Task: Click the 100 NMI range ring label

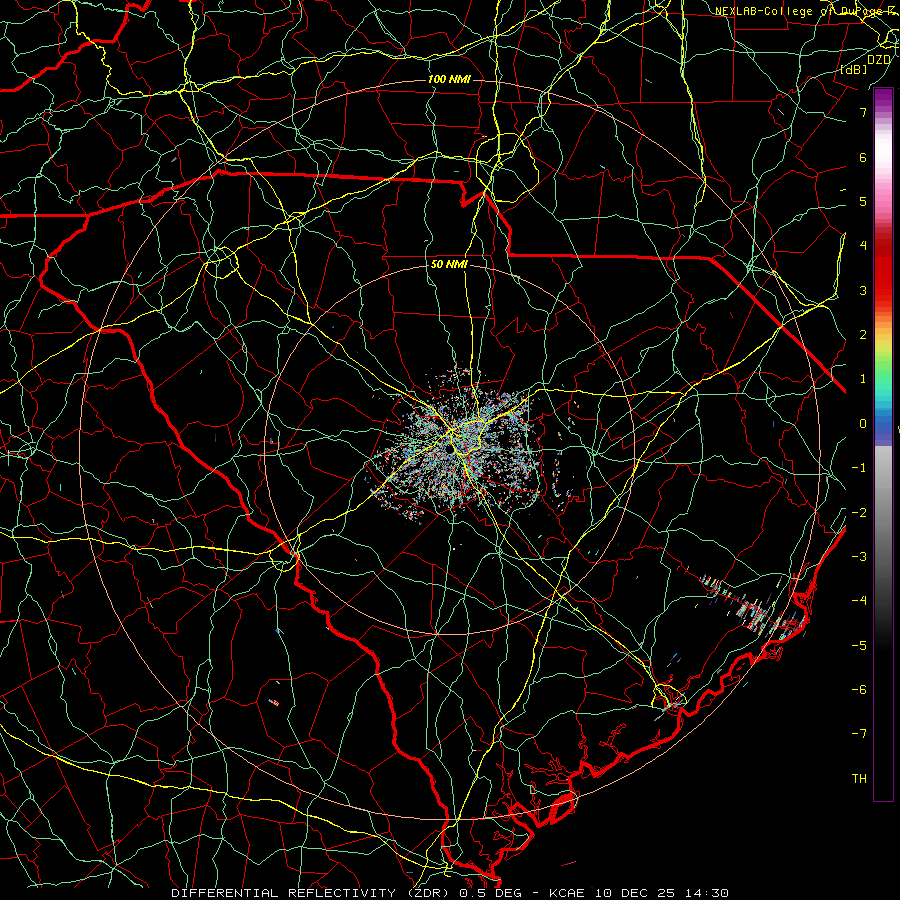Action: coord(449,79)
